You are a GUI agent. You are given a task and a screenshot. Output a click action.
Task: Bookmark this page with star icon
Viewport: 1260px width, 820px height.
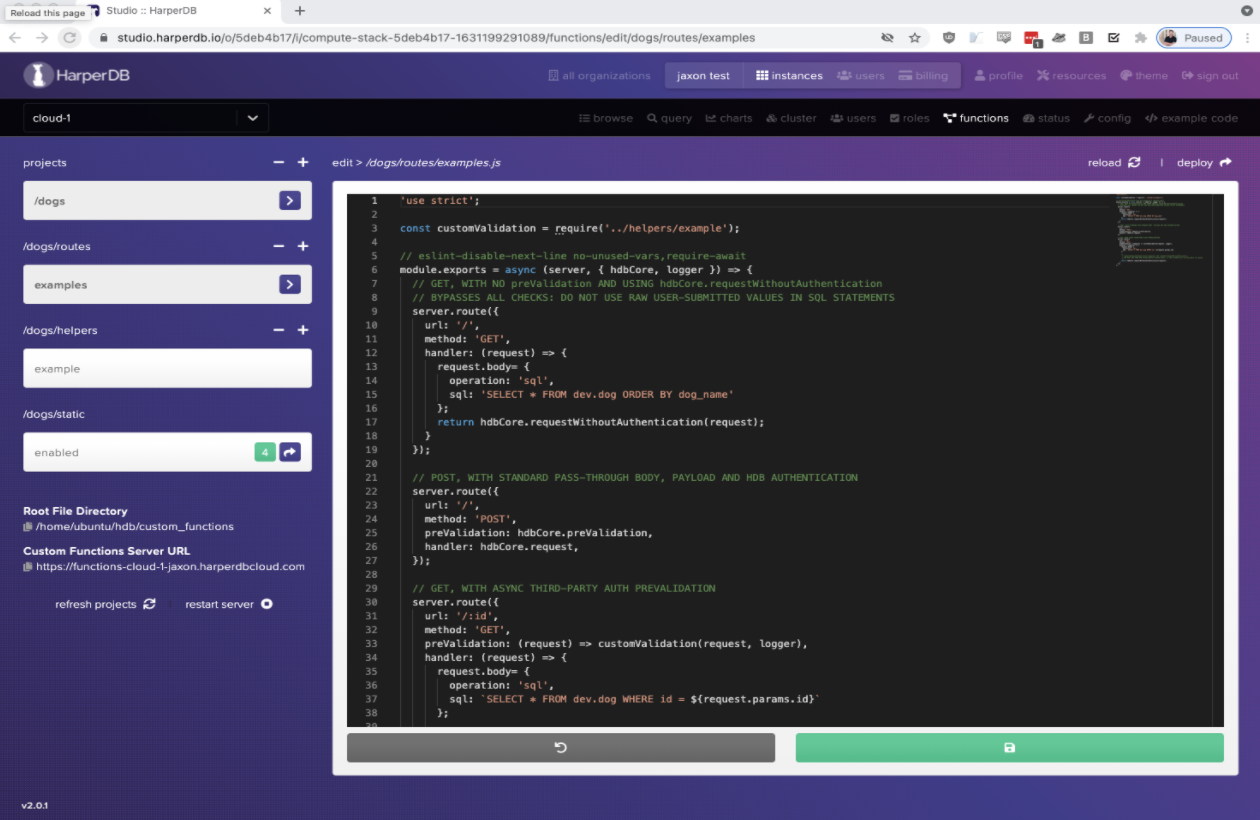click(x=914, y=38)
